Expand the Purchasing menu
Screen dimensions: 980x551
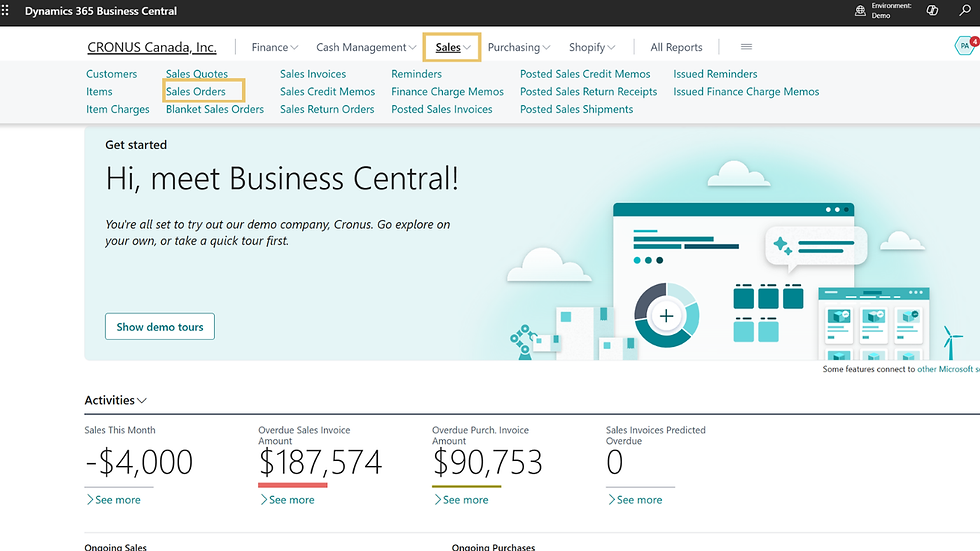(519, 47)
